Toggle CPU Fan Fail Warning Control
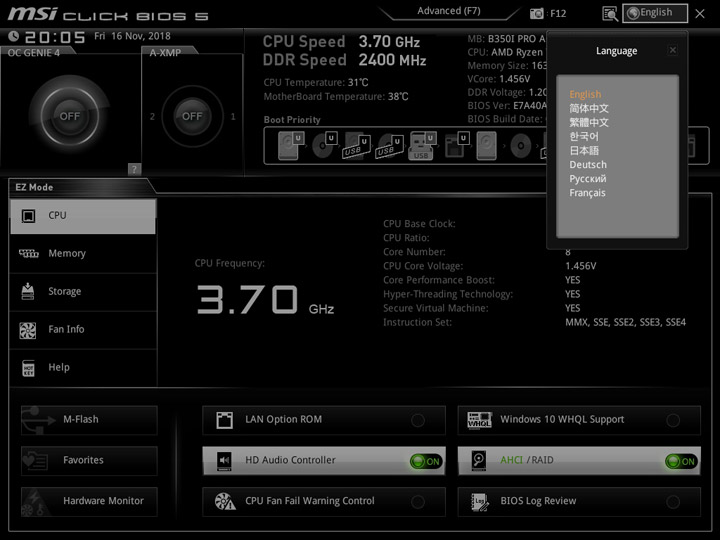This screenshot has width=720, height=540. click(418, 501)
